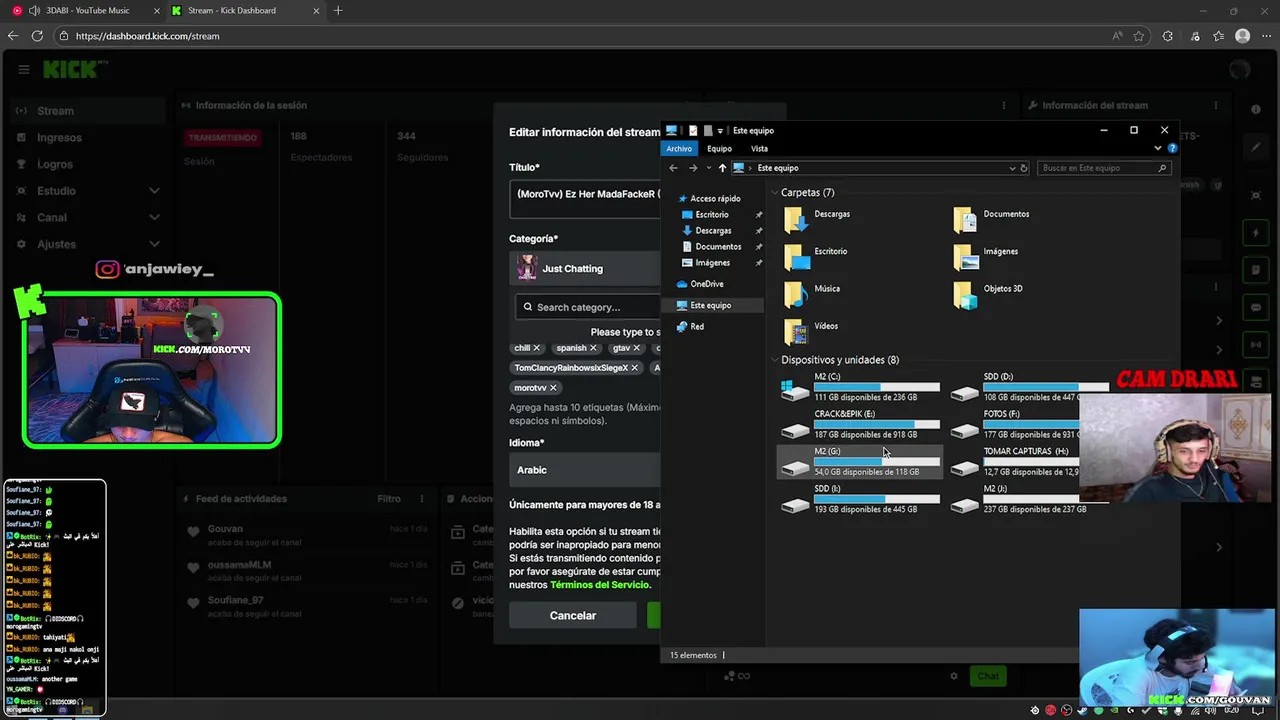This screenshot has height=720, width=1280.
Task: Open Explorer help question mark icon
Action: pos(1172,148)
